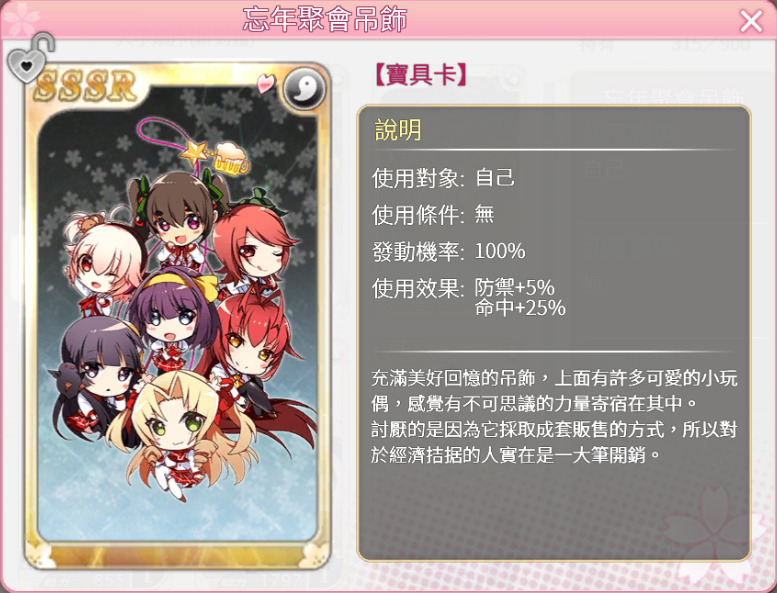Image resolution: width=777 pixels, height=593 pixels.
Task: Click the gold star charm on card
Action: point(195,154)
